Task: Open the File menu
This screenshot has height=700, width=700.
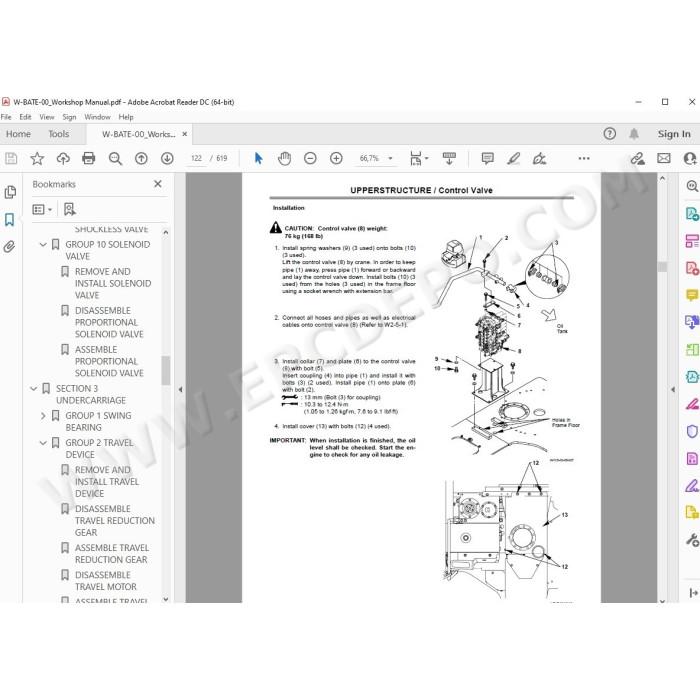Action: click(x=6, y=117)
